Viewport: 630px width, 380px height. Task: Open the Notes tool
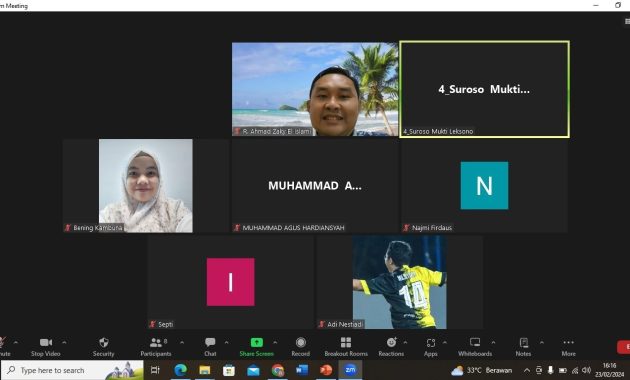coord(523,347)
